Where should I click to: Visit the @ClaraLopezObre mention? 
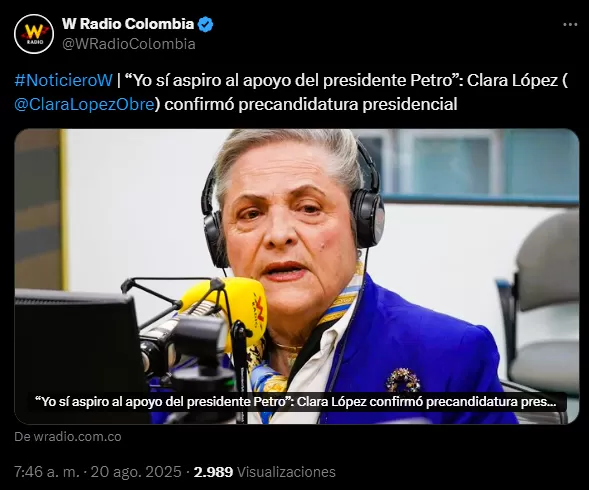tap(85, 104)
